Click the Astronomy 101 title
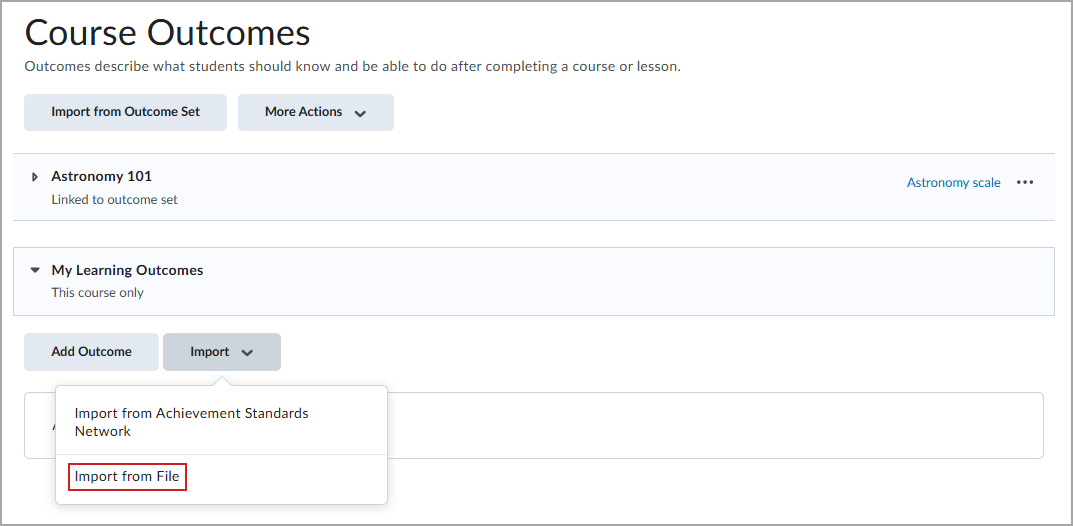Image resolution: width=1073 pixels, height=526 pixels. 101,176
